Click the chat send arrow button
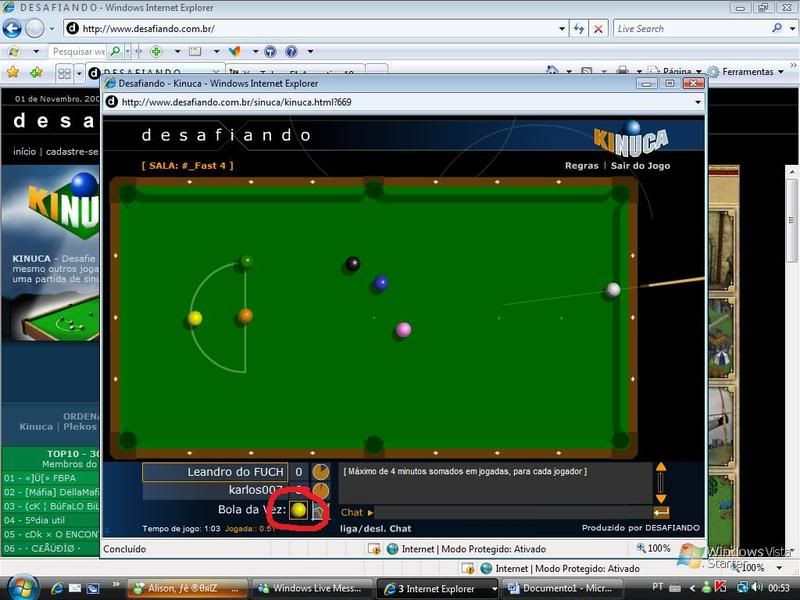This screenshot has width=800, height=600. (660, 513)
